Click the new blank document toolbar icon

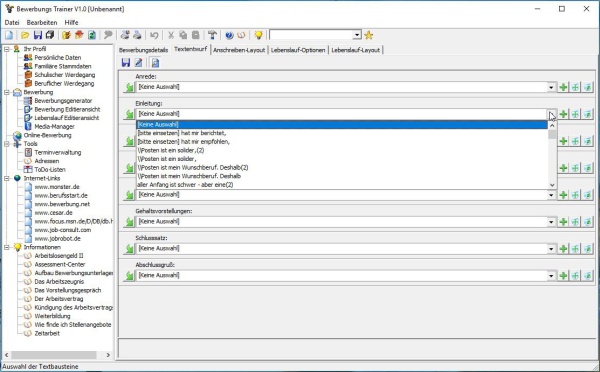[9, 35]
